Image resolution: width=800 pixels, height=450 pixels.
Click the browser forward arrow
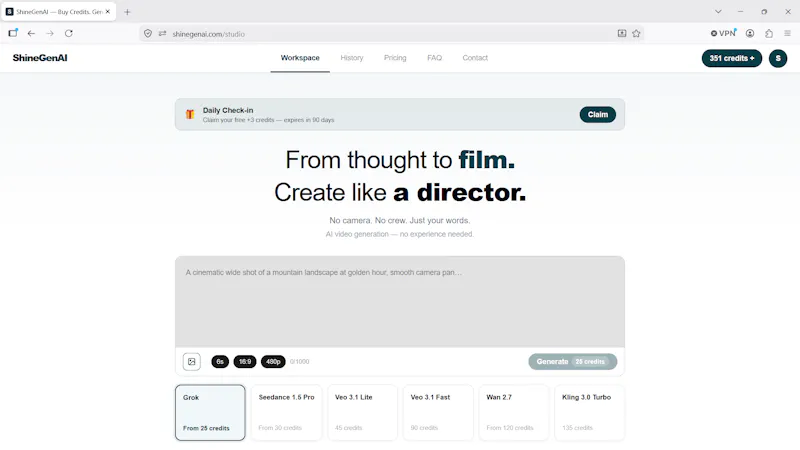tap(50, 34)
